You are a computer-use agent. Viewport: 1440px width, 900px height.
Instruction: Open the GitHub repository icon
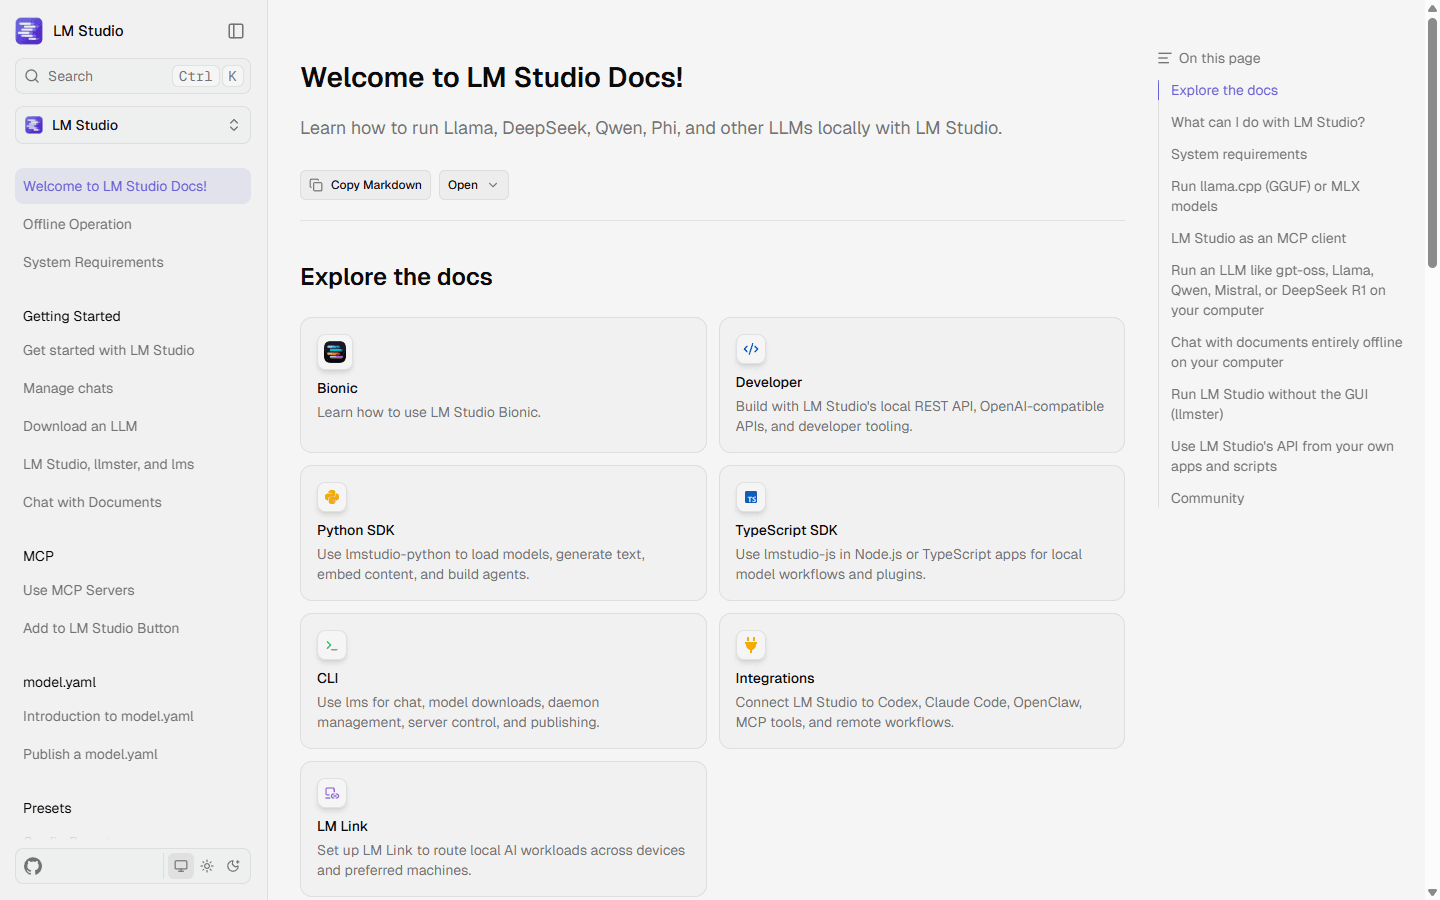tap(33, 866)
